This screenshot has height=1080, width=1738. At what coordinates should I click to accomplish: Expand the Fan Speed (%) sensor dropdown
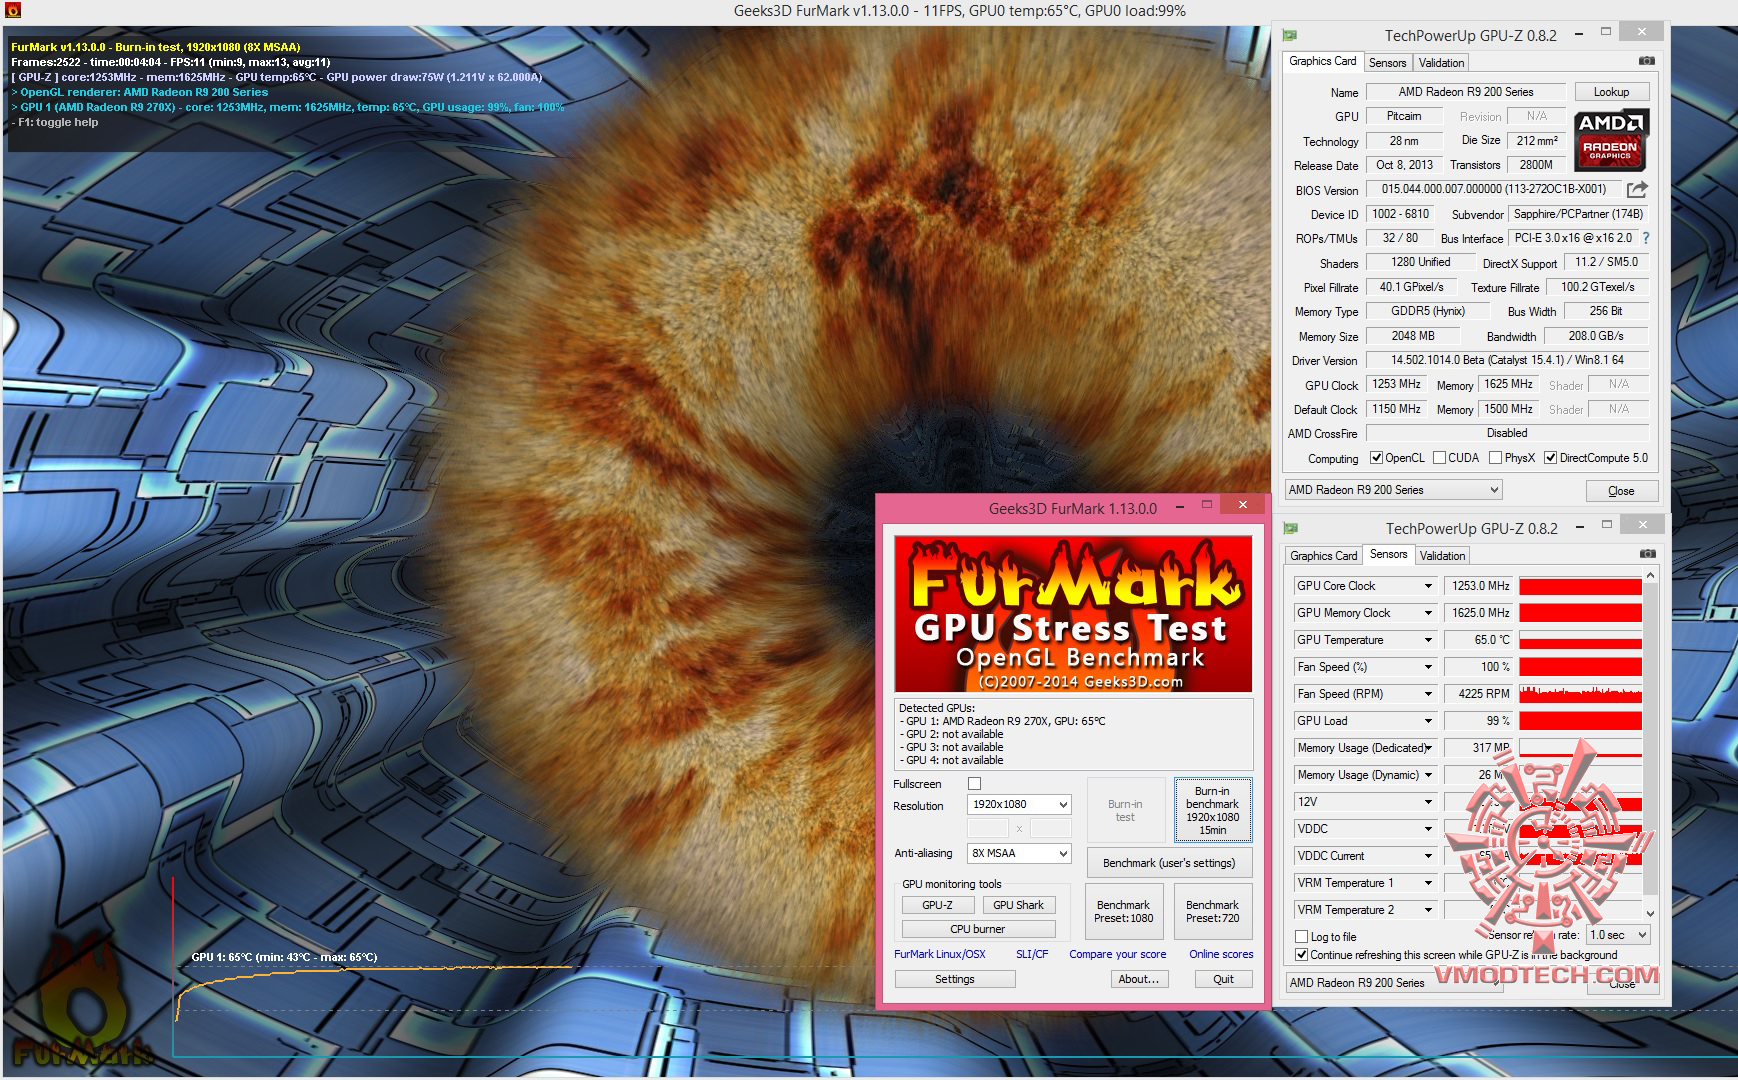coord(1428,667)
